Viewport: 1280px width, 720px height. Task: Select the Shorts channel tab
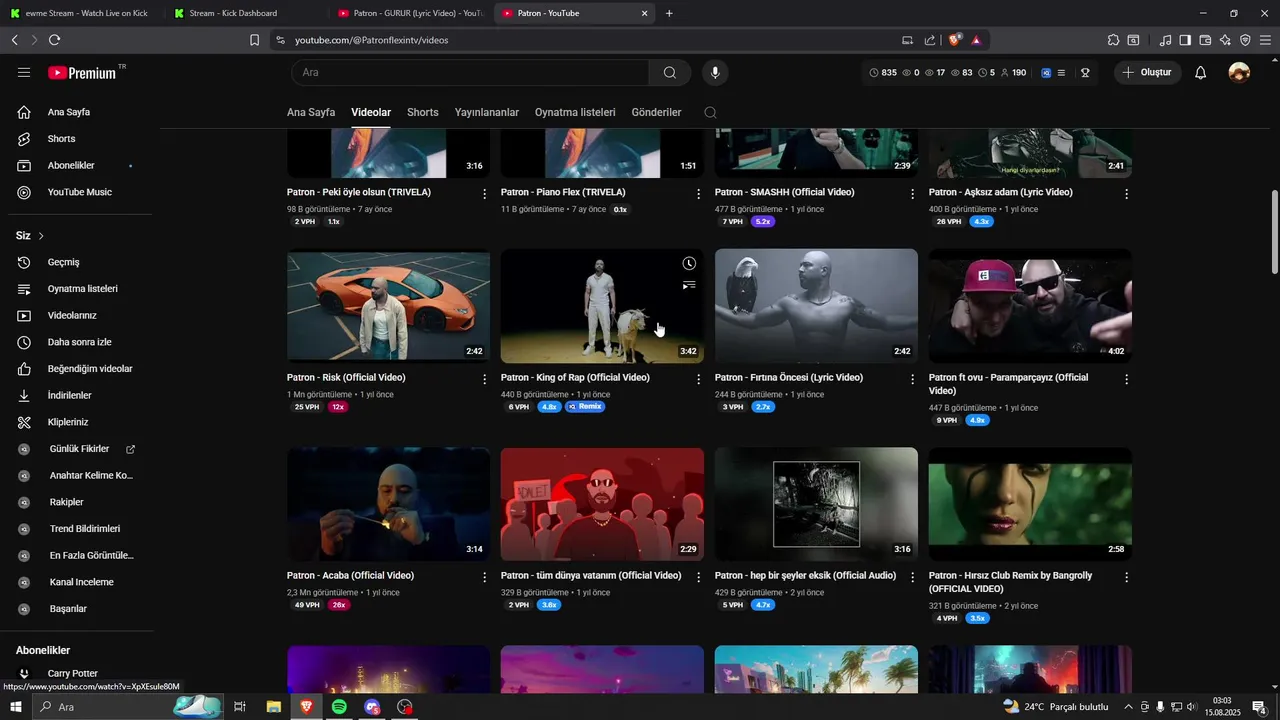click(x=423, y=113)
